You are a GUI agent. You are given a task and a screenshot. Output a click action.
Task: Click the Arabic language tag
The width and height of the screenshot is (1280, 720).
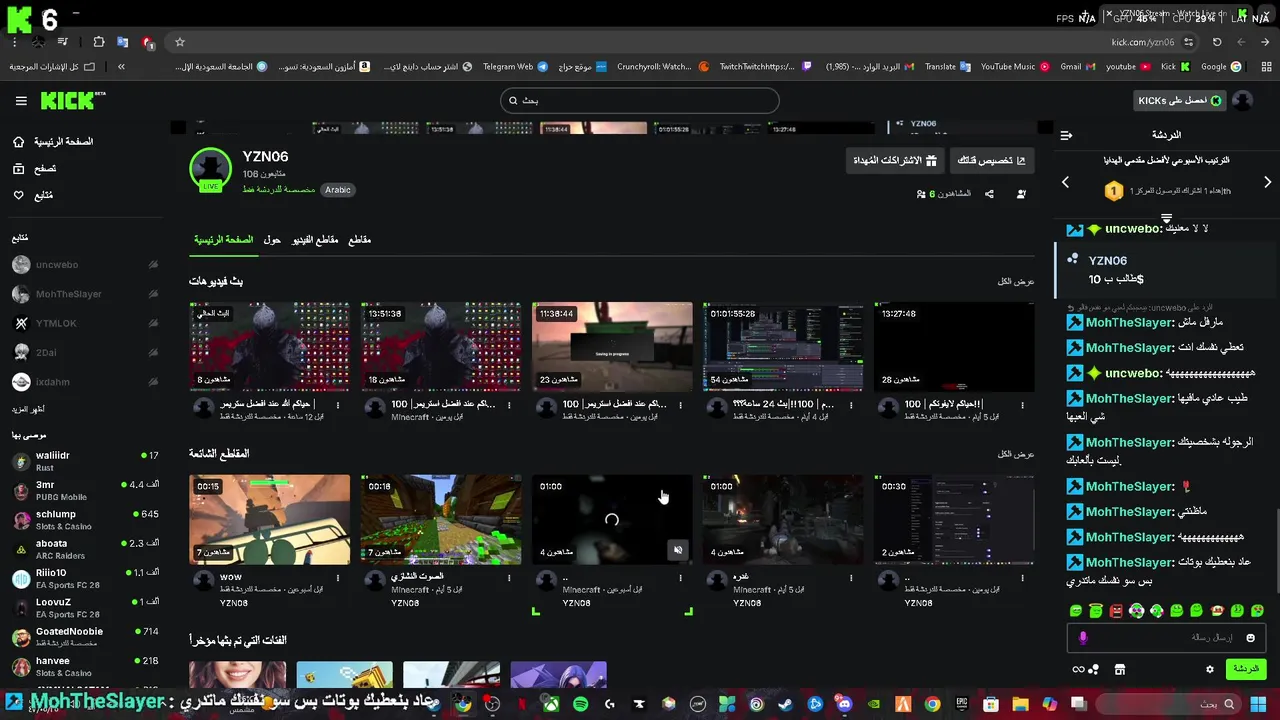pos(338,190)
